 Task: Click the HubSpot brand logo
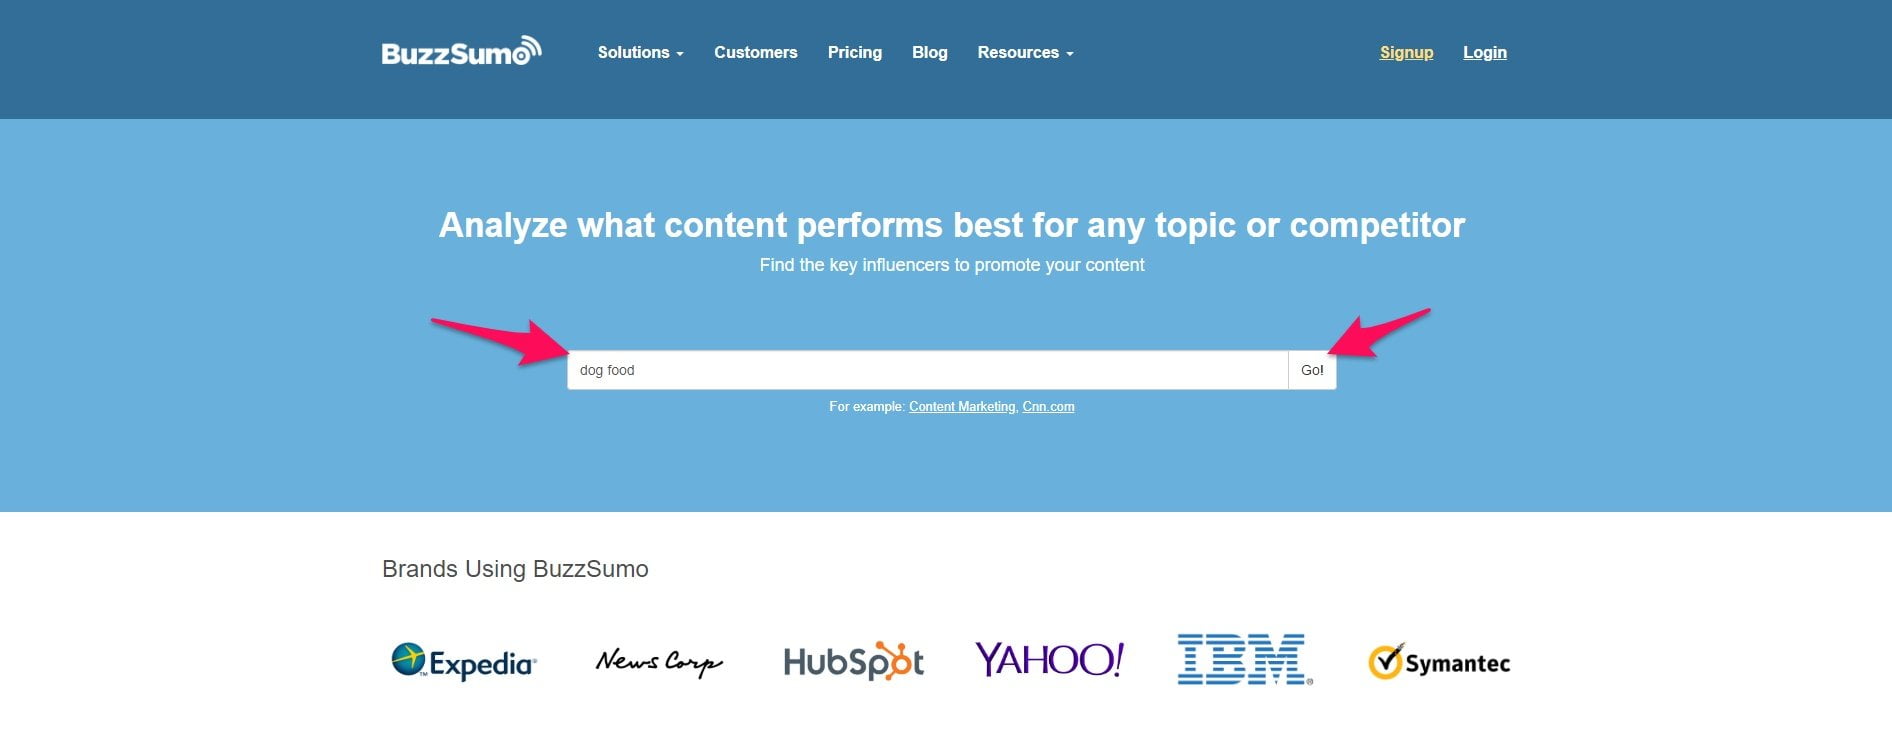coord(854,661)
